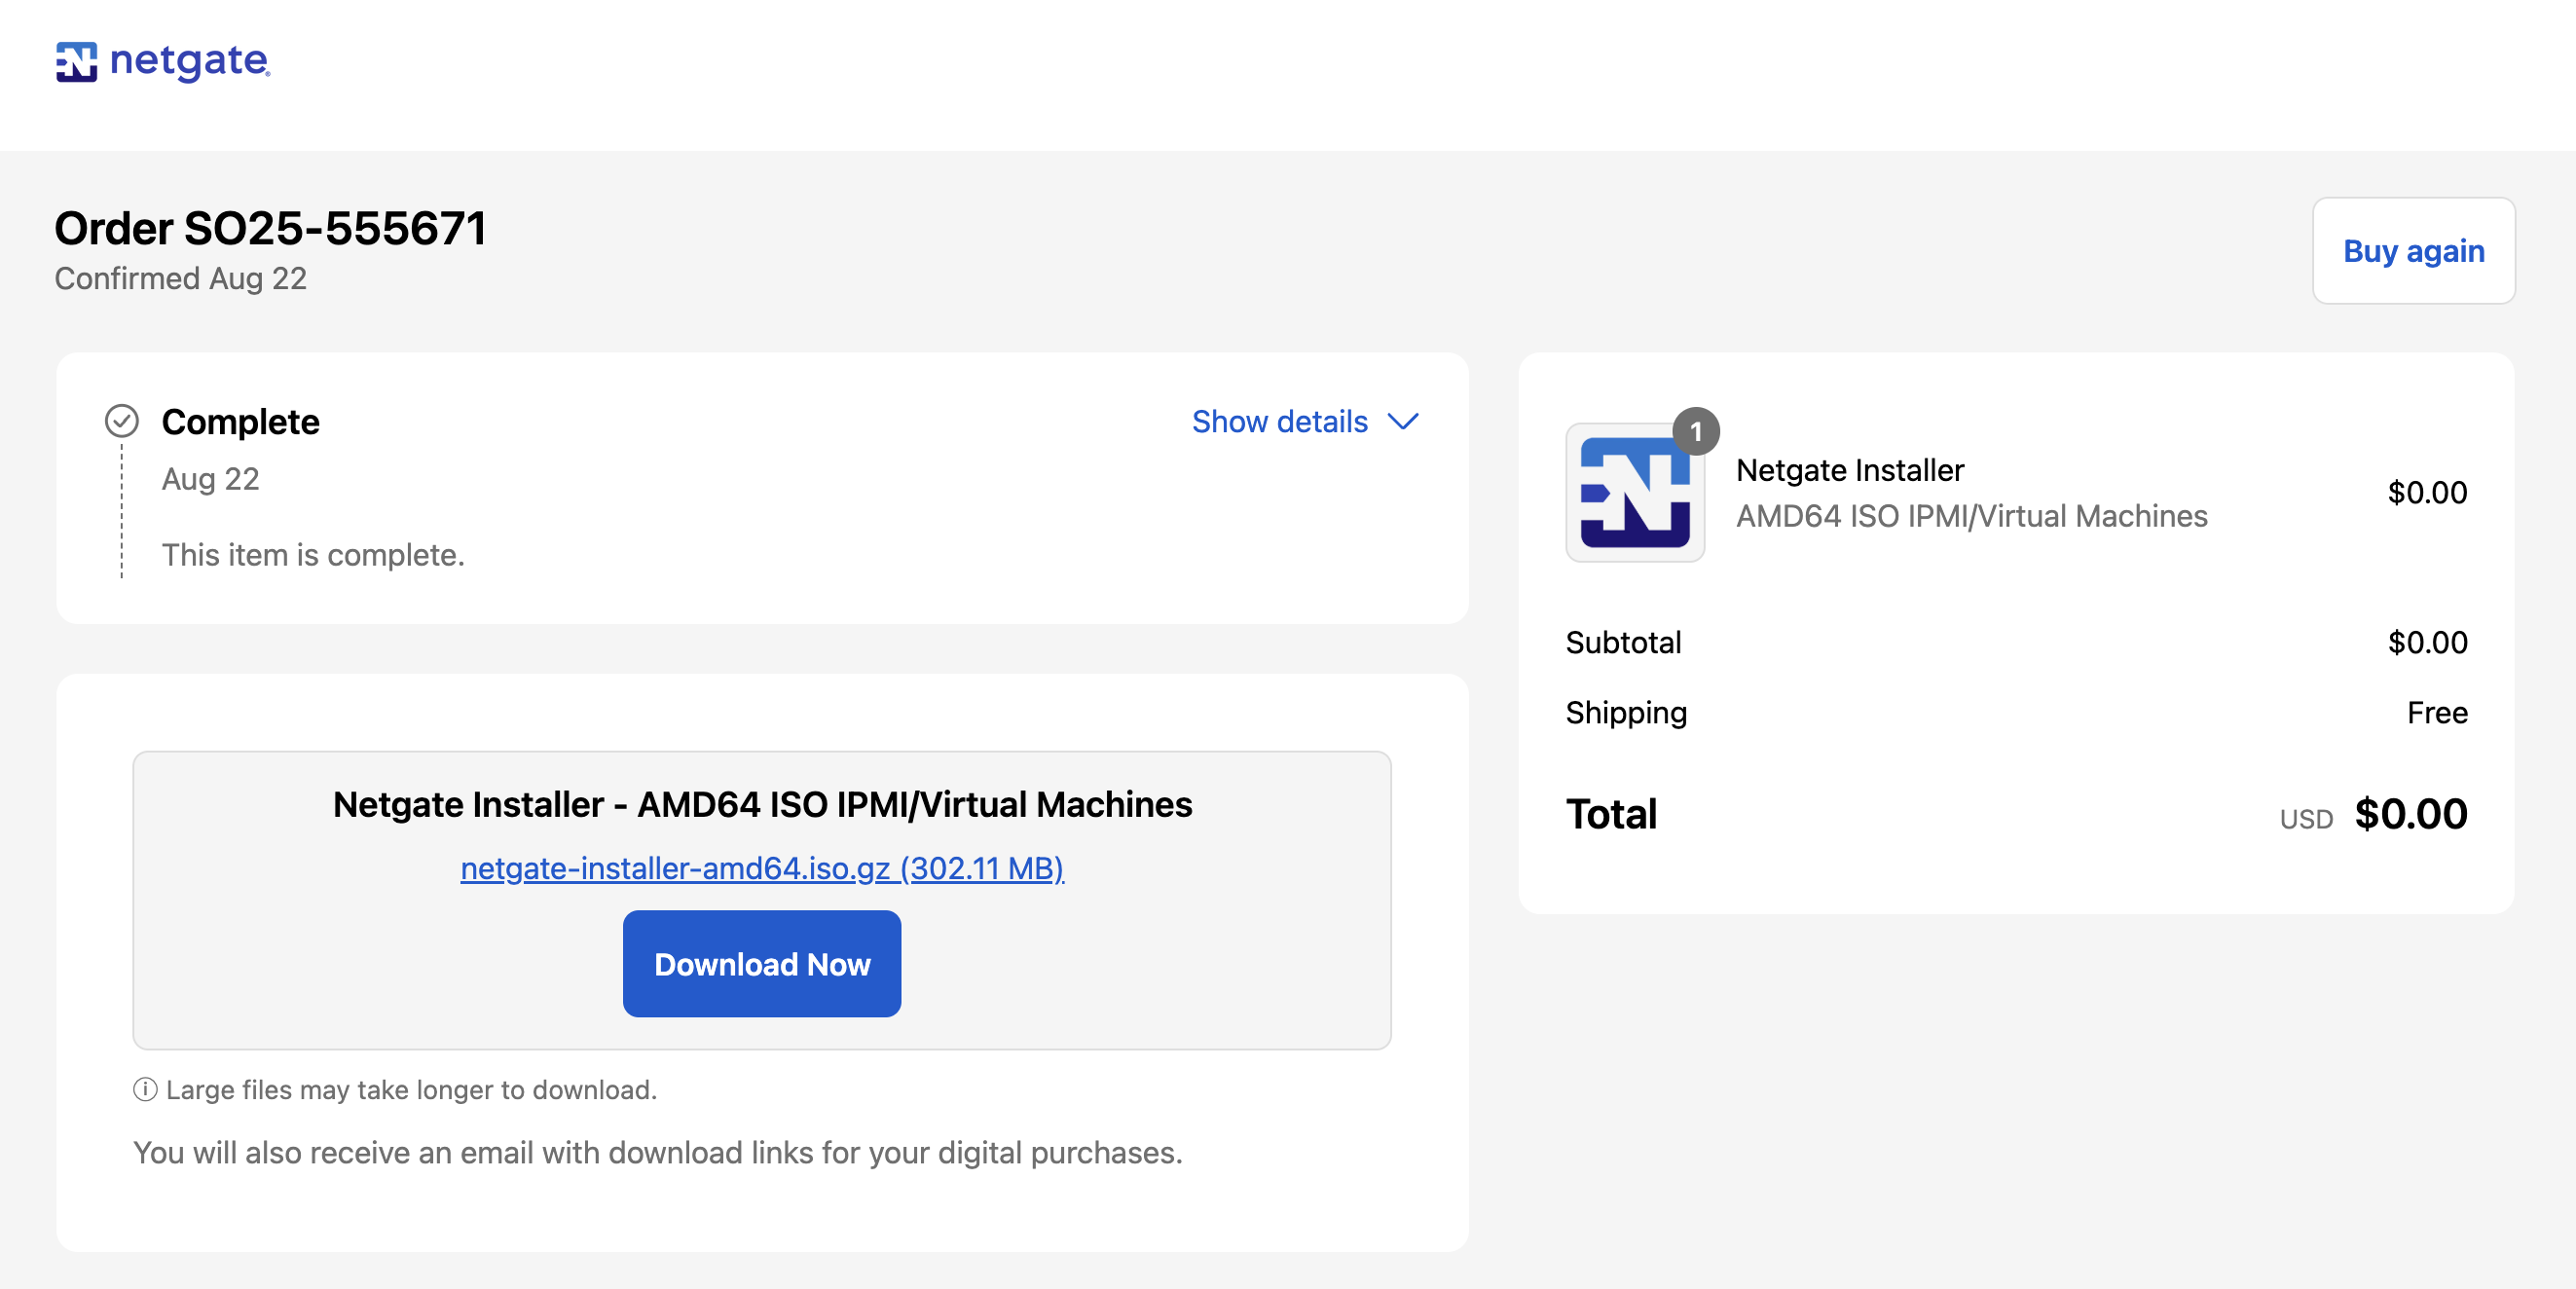Click the quantity badge showing 1
Screen dimensions: 2576x1289
(1696, 432)
